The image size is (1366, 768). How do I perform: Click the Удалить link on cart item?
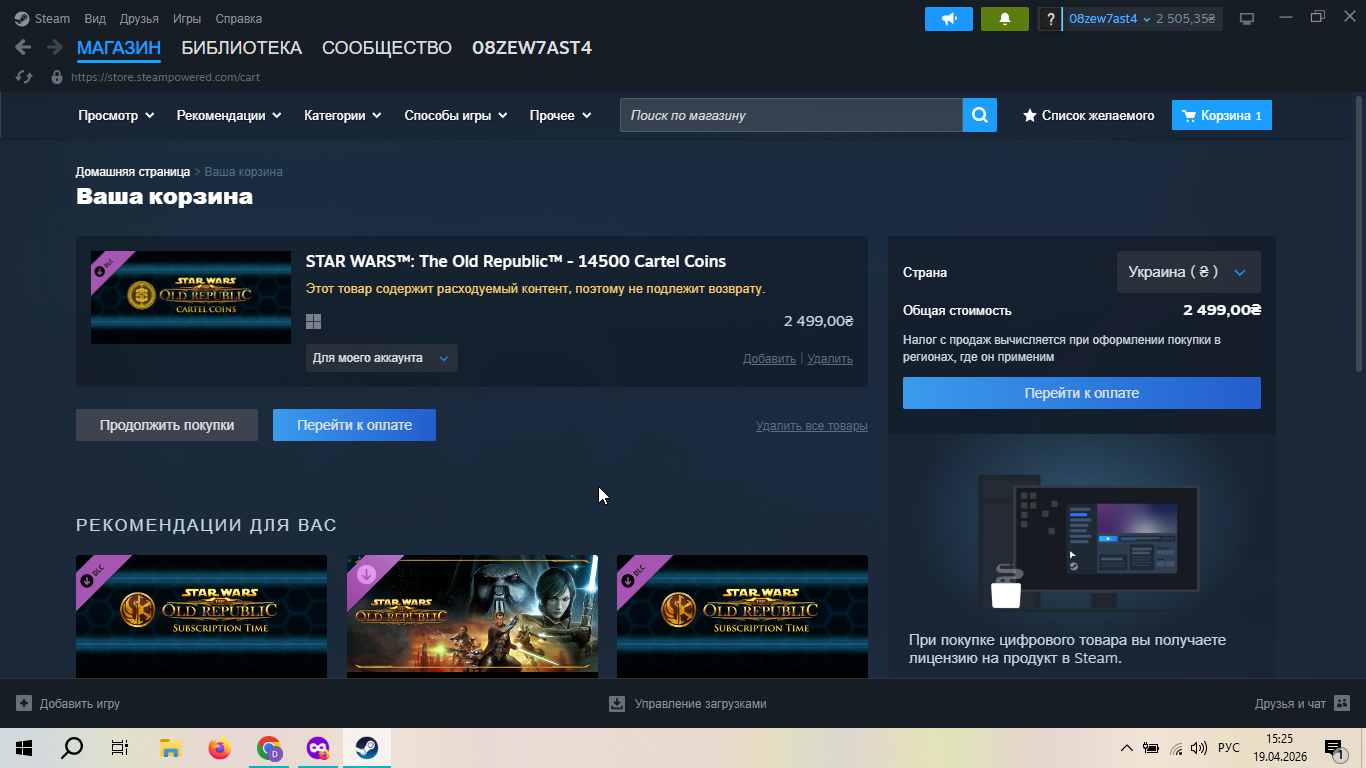[830, 359]
